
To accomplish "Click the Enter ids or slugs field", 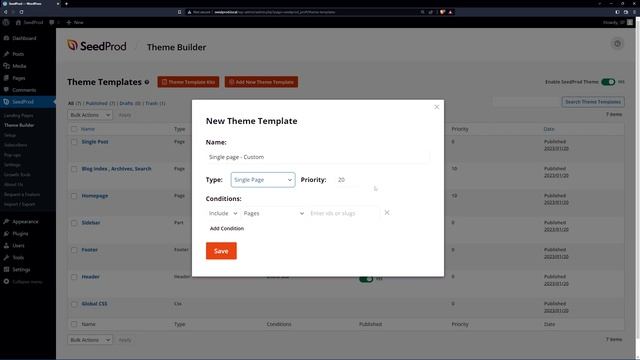I will (343, 213).
